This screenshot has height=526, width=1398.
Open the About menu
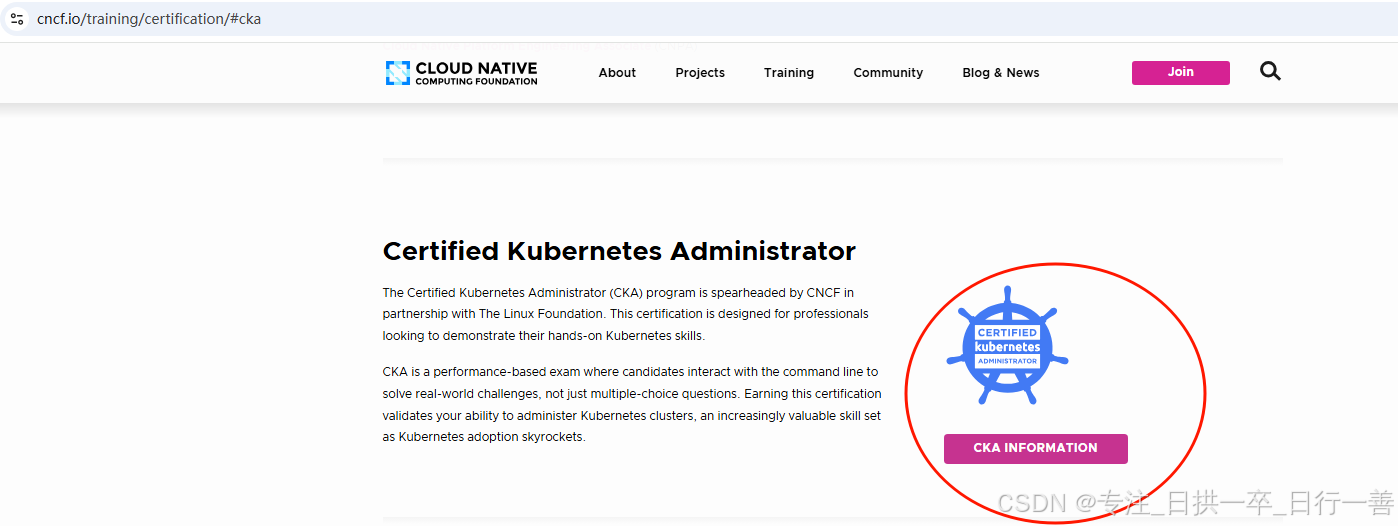tap(617, 73)
